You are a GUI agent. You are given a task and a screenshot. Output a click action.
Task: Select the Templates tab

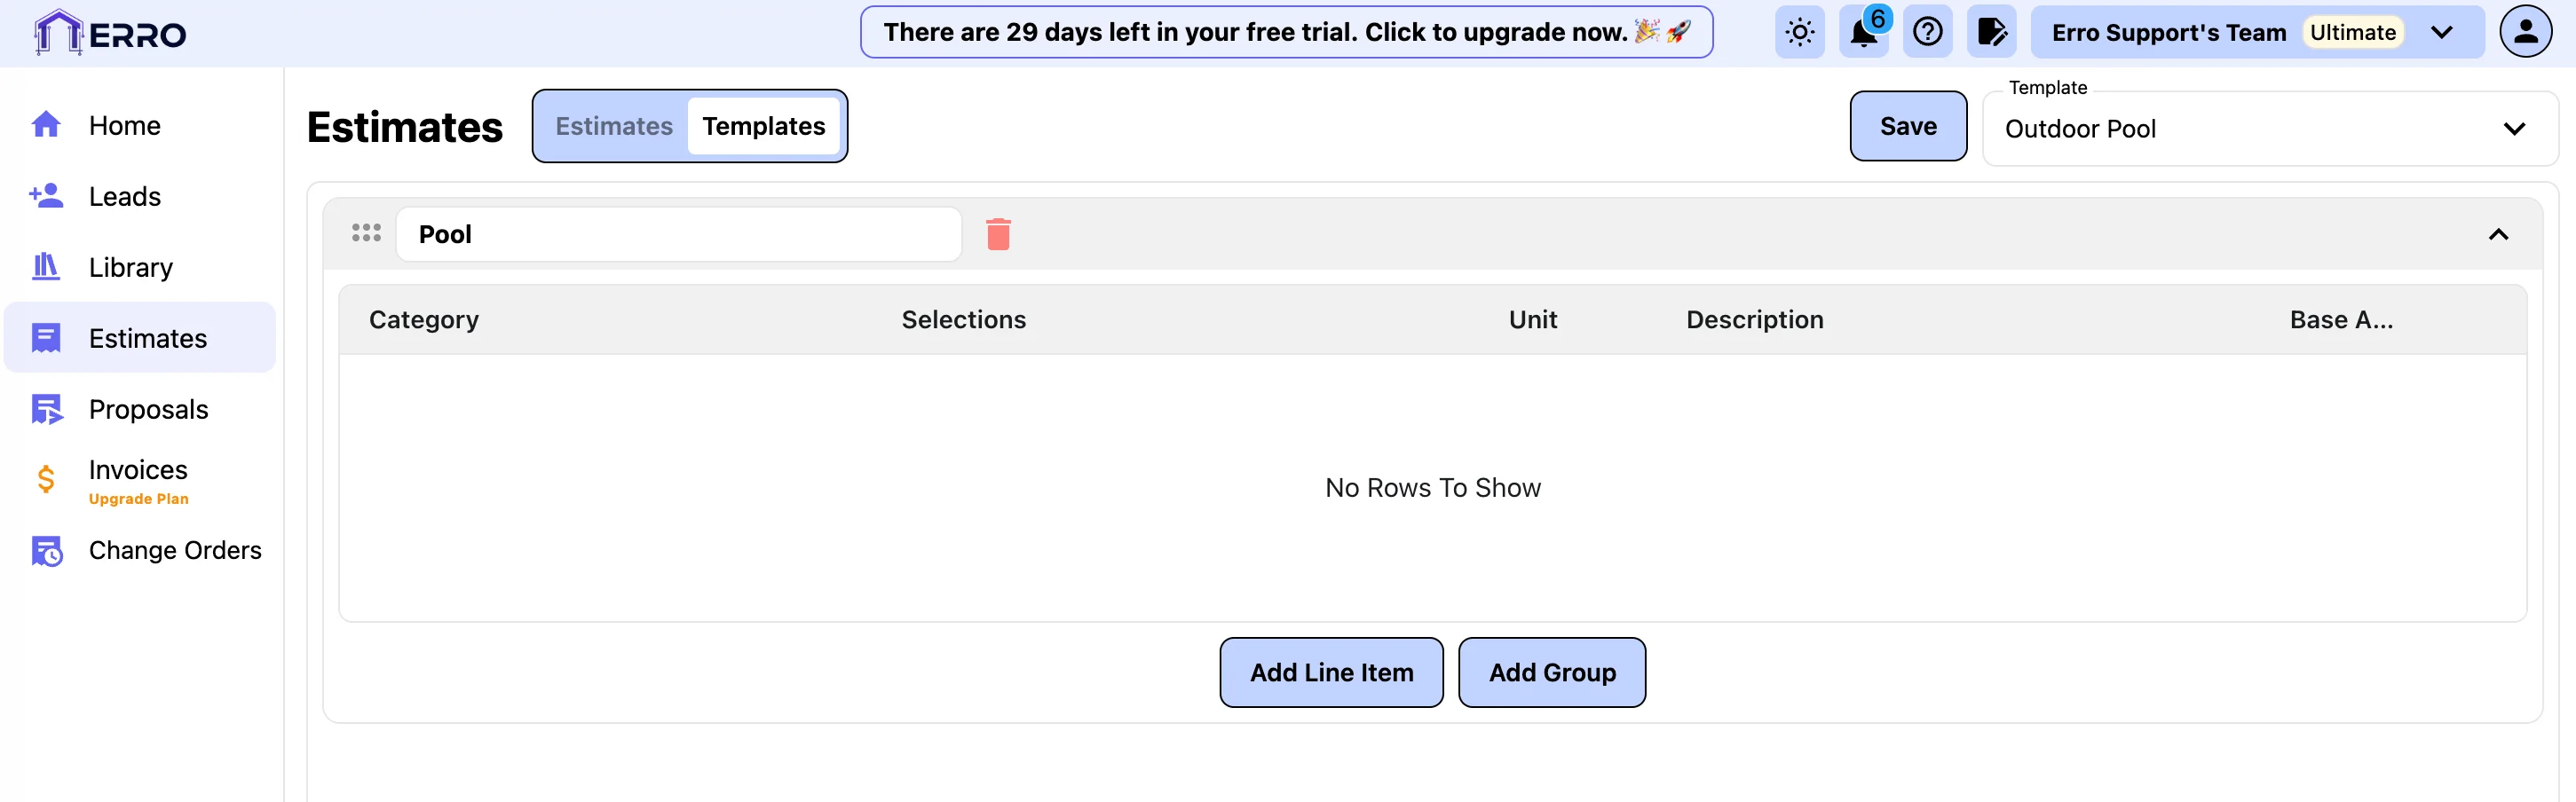(763, 127)
